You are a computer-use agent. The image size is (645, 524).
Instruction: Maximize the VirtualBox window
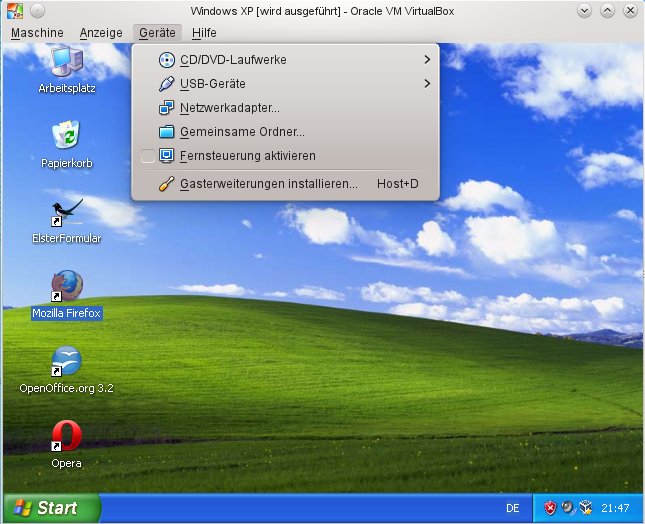point(607,11)
